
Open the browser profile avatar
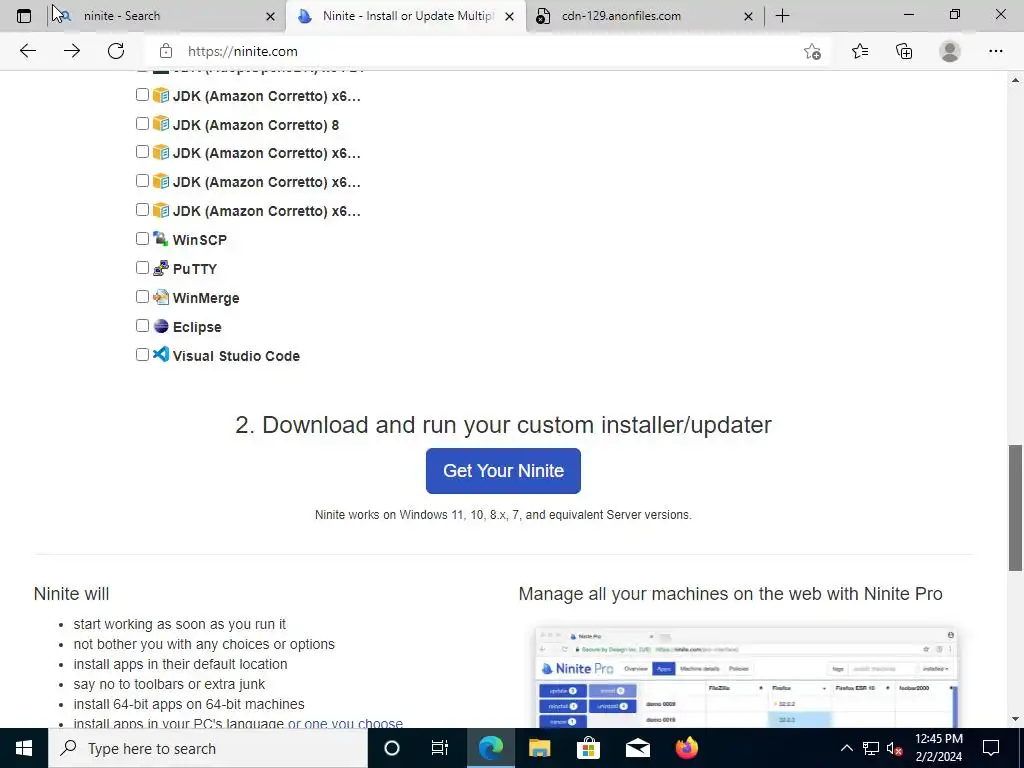950,51
